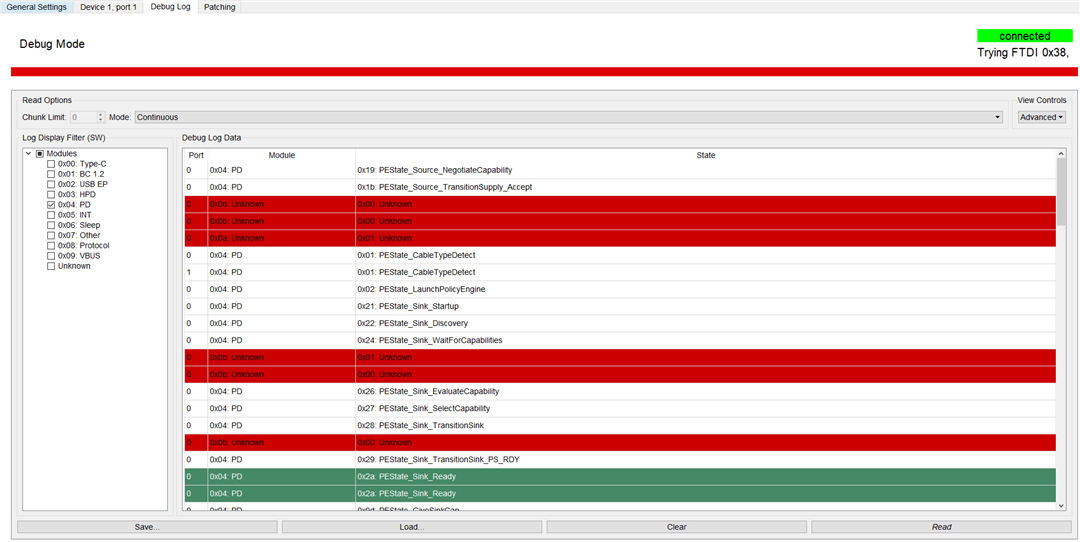Click the State column header
Viewport: 1080px width, 542px height.
(x=706, y=156)
